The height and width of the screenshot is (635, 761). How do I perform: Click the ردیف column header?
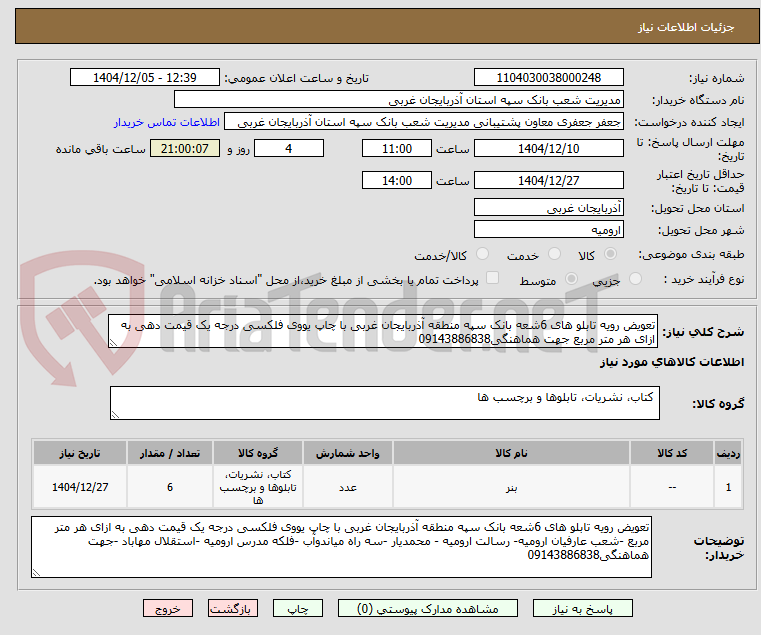pos(728,453)
